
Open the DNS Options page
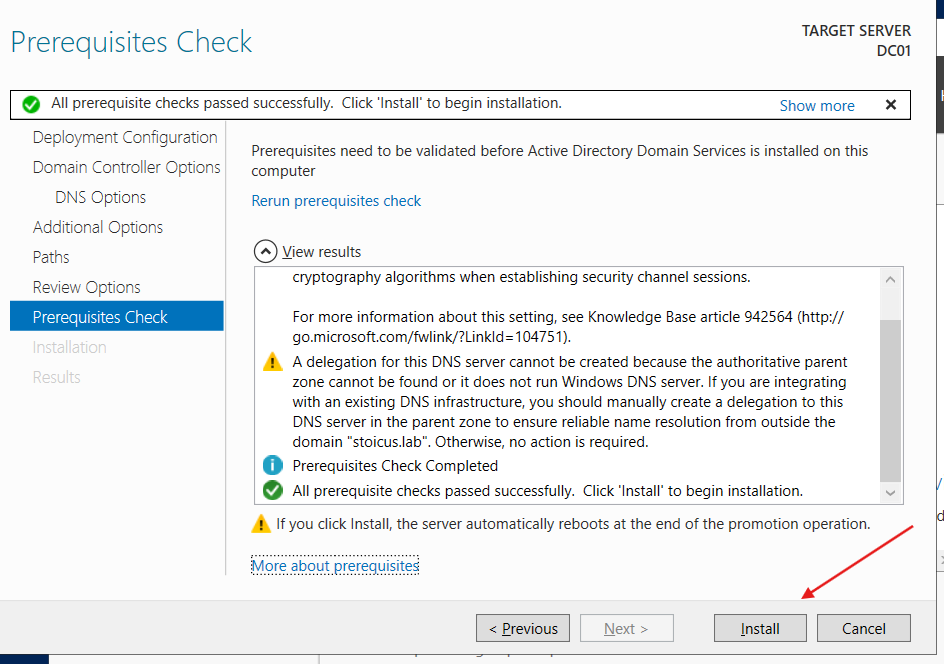click(100, 197)
